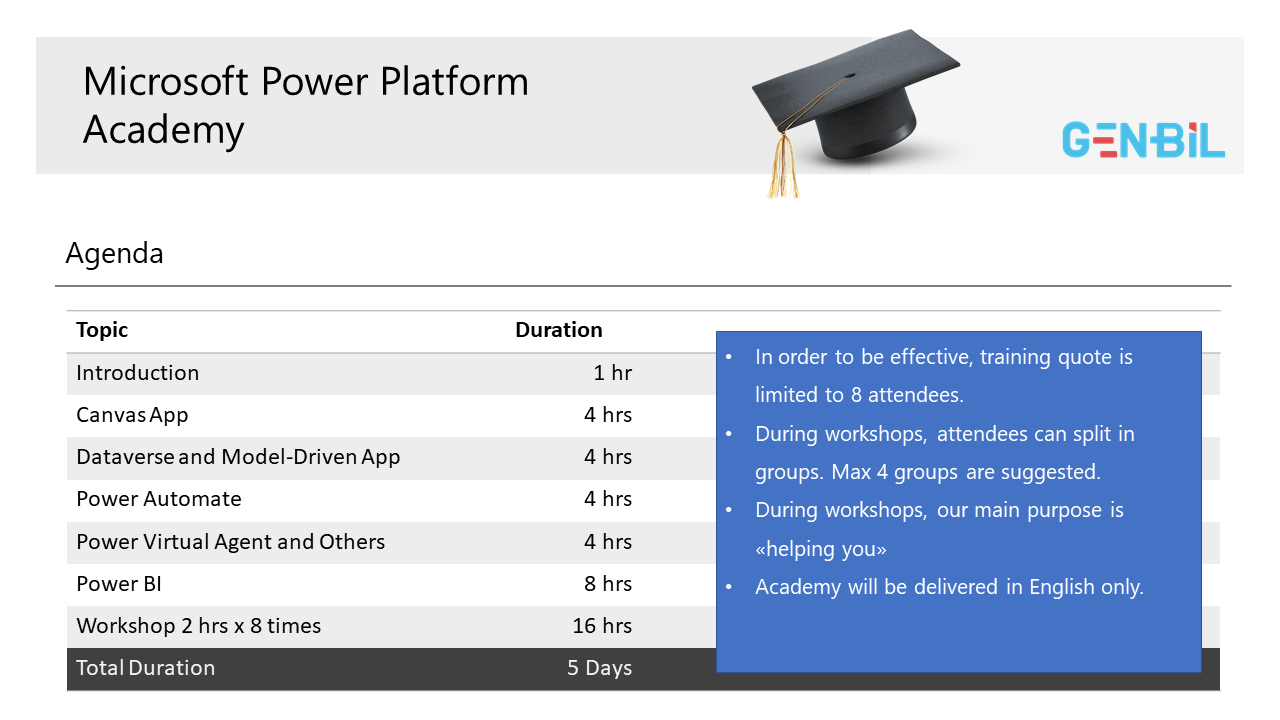Click the 'Agenda' heading
The width and height of the screenshot is (1280, 720).
114,254
